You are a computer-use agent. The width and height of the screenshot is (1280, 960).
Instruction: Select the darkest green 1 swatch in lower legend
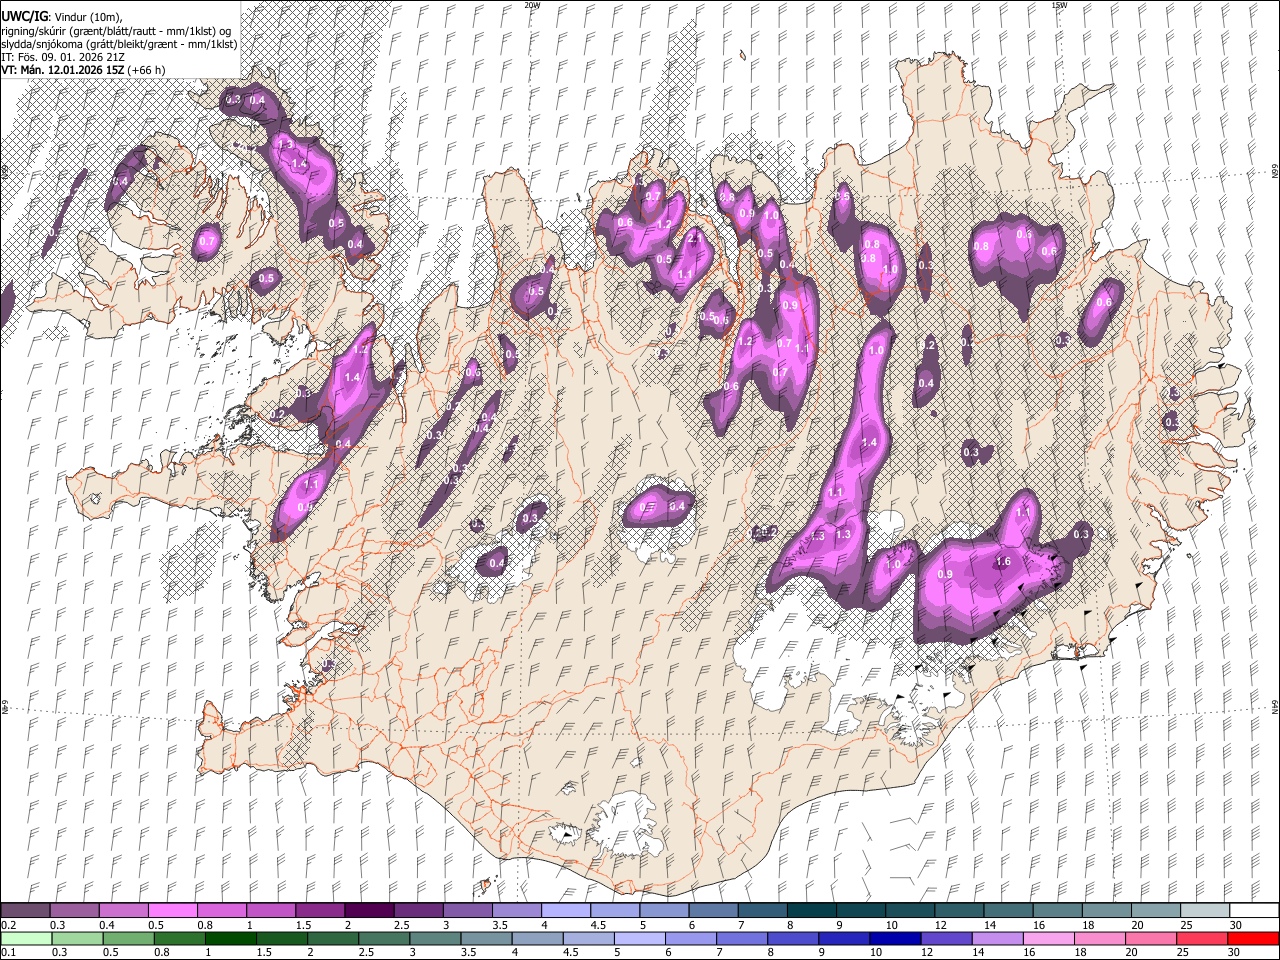tap(230, 938)
